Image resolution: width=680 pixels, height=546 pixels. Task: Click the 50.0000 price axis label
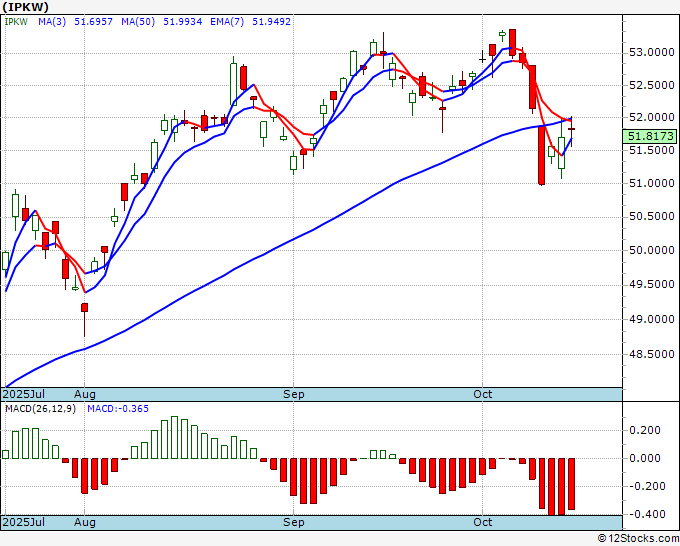pyautogui.click(x=652, y=250)
